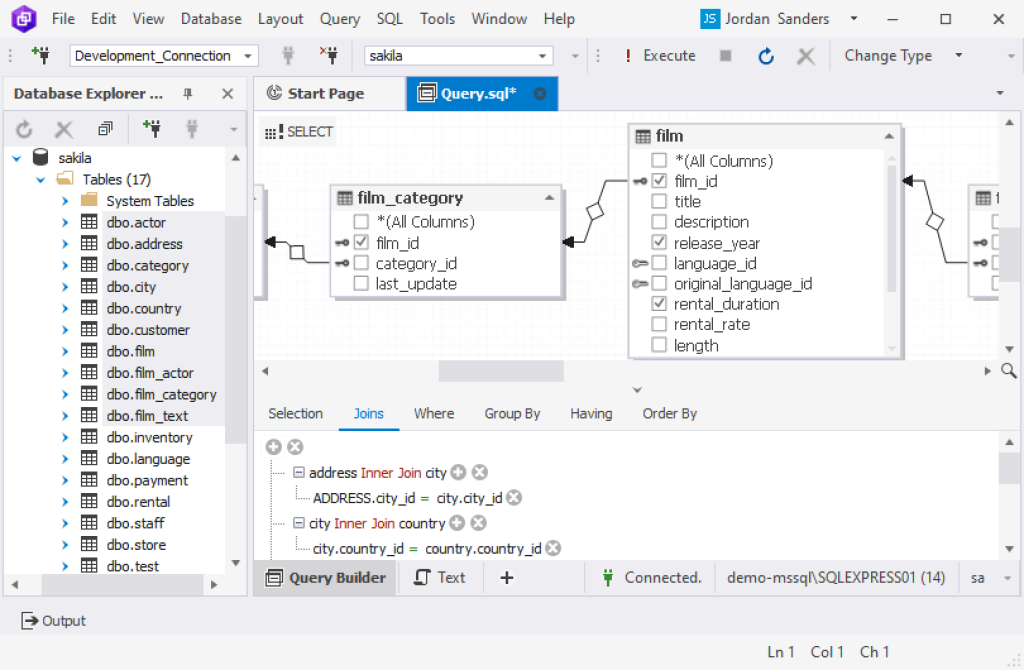Click the Stop execution icon
This screenshot has height=670, width=1024.
[725, 55]
